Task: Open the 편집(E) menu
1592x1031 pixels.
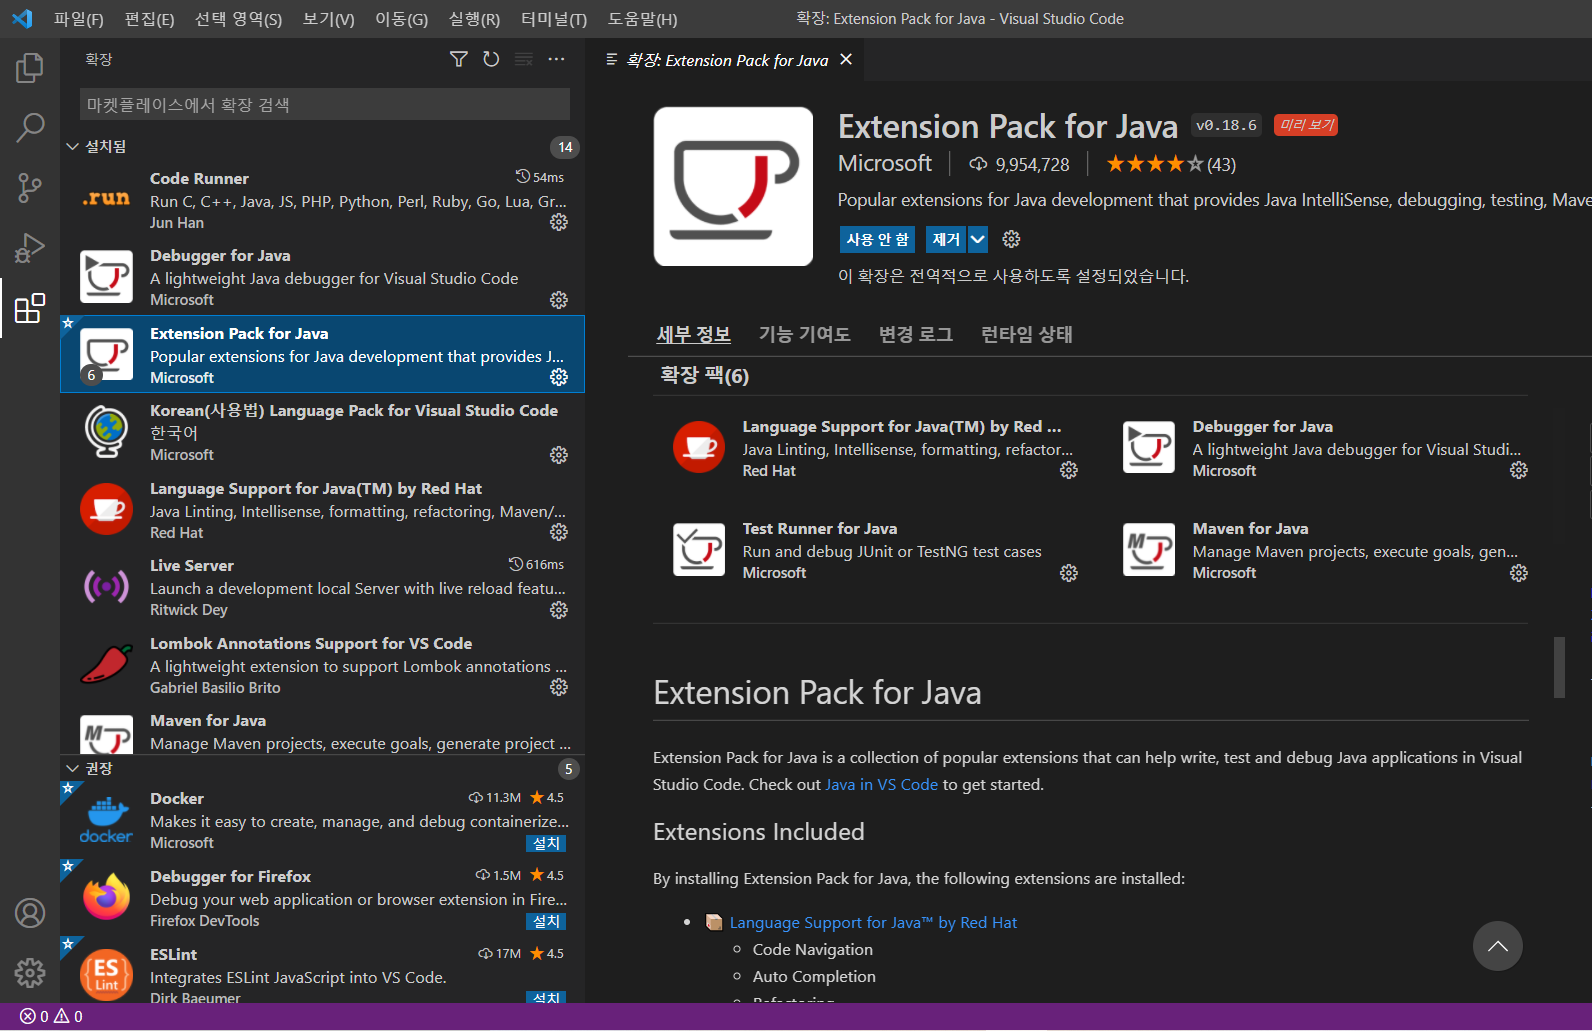Action: coord(149,19)
